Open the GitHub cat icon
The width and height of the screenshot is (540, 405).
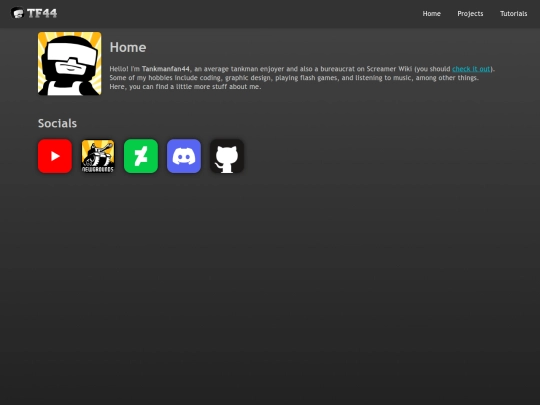tap(227, 156)
